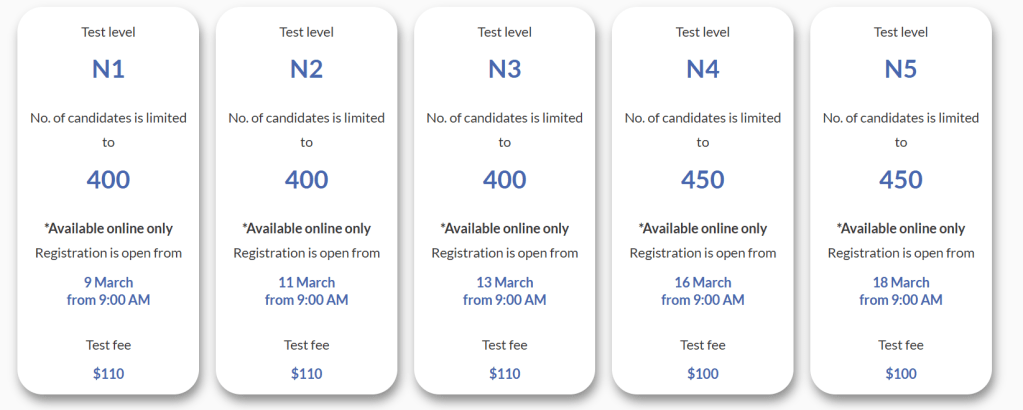
Task: Click the 450 candidate limit in N4 card
Action: (x=702, y=180)
